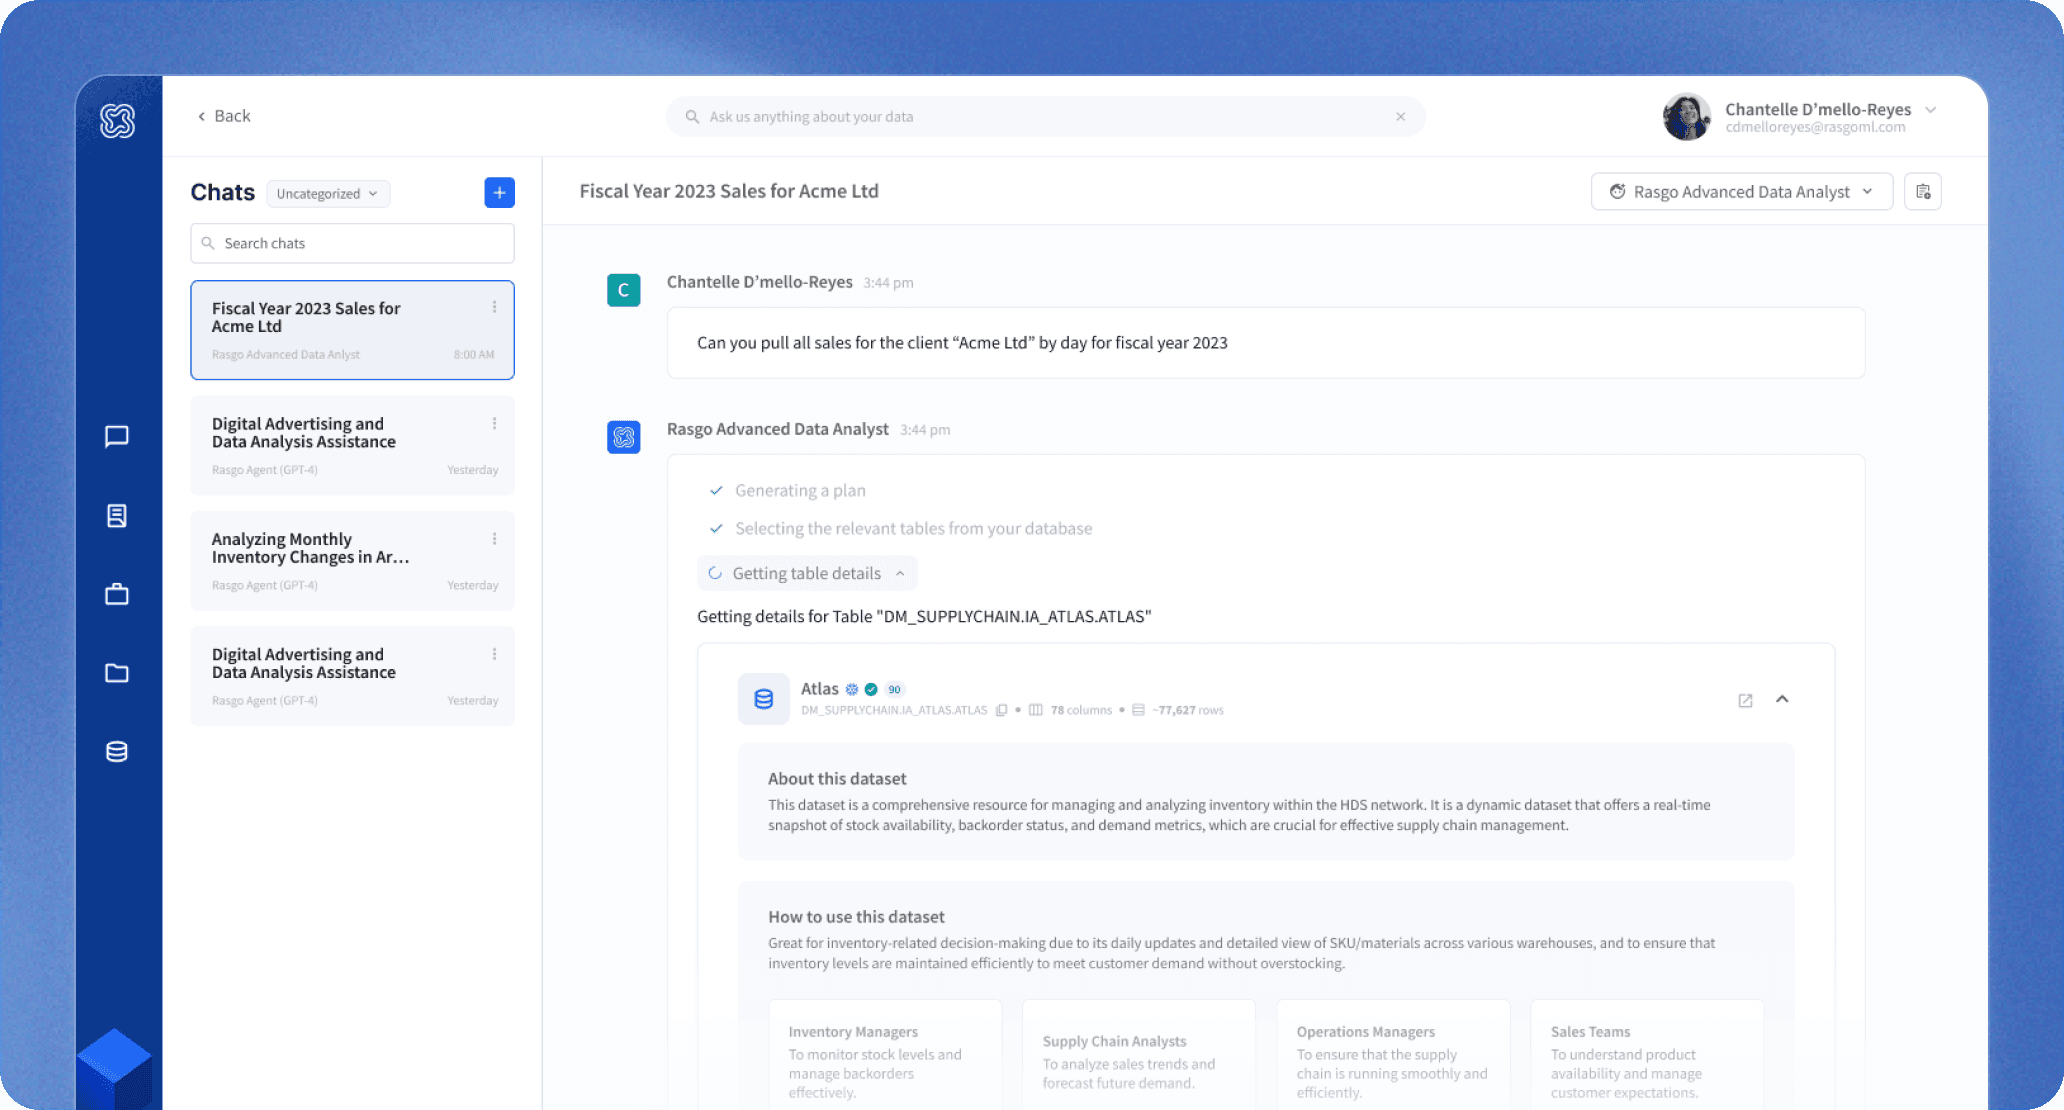Click the Search chats field
The width and height of the screenshot is (2064, 1110).
click(353, 243)
